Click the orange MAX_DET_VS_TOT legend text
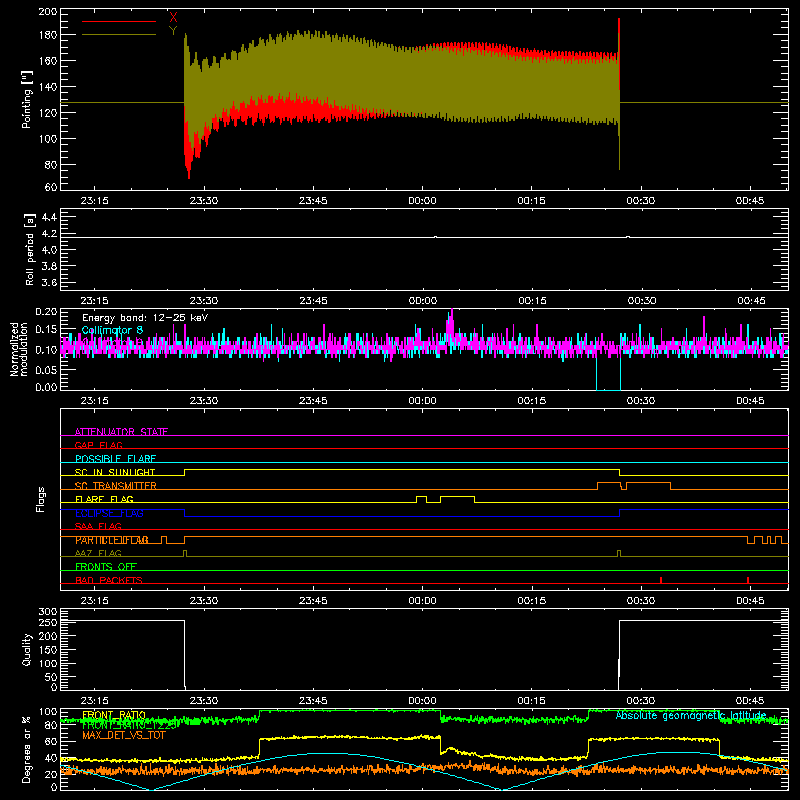 click(123, 735)
